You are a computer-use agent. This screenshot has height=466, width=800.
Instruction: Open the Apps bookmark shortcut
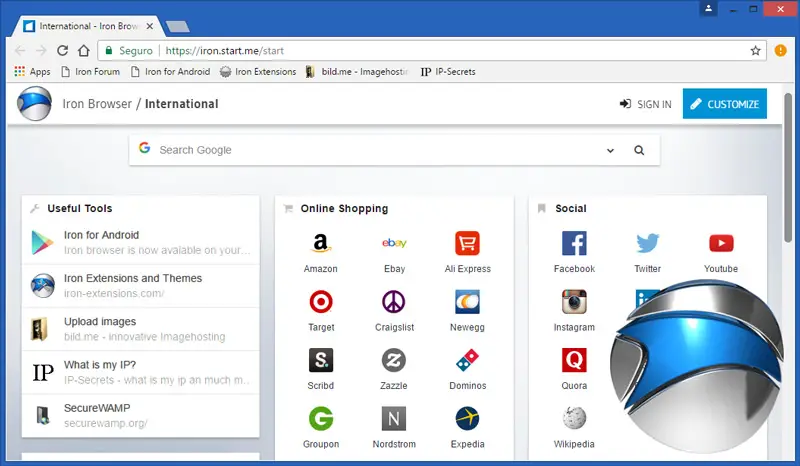coord(33,72)
